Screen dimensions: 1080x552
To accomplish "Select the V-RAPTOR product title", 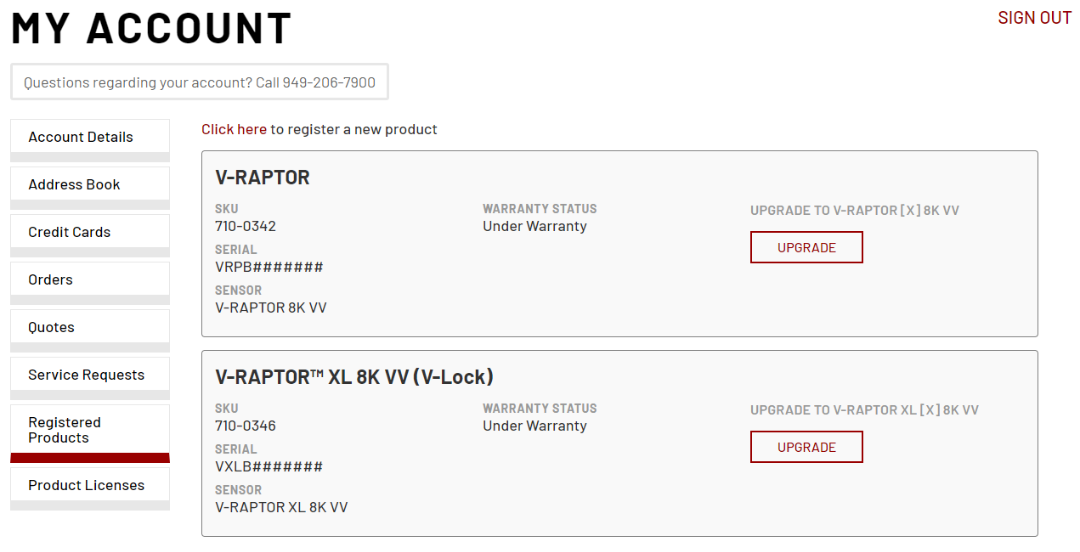I will point(262,178).
